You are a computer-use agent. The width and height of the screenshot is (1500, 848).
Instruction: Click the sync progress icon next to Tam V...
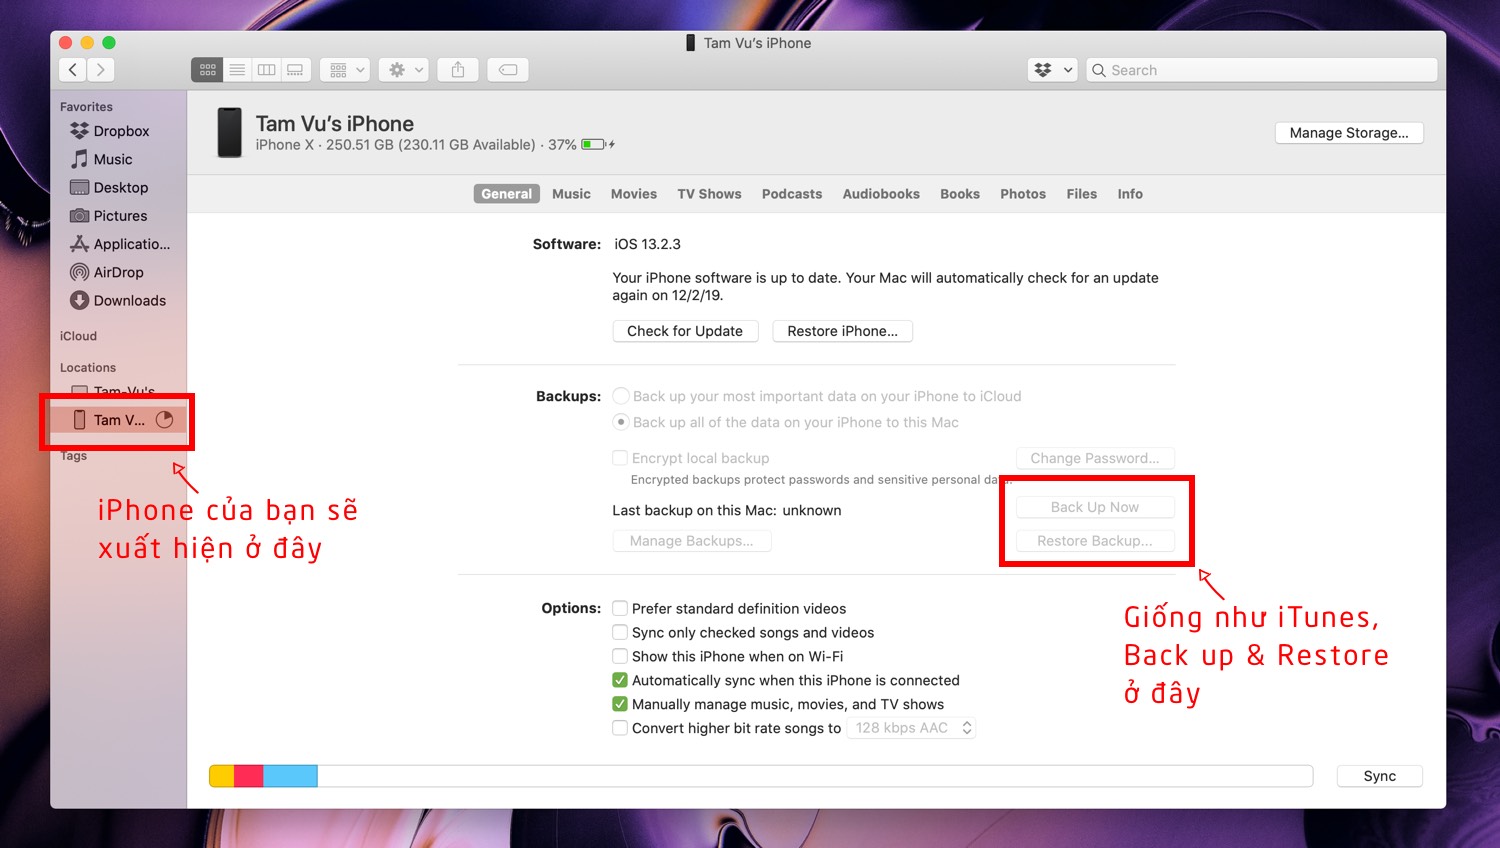click(x=165, y=420)
